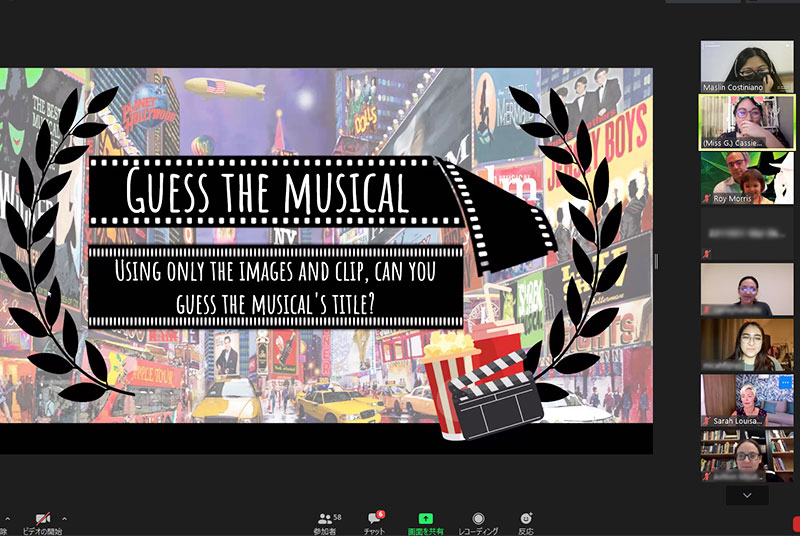Image resolution: width=800 pixels, height=536 pixels.
Task: Click the participant count '58'
Action: coord(337,517)
